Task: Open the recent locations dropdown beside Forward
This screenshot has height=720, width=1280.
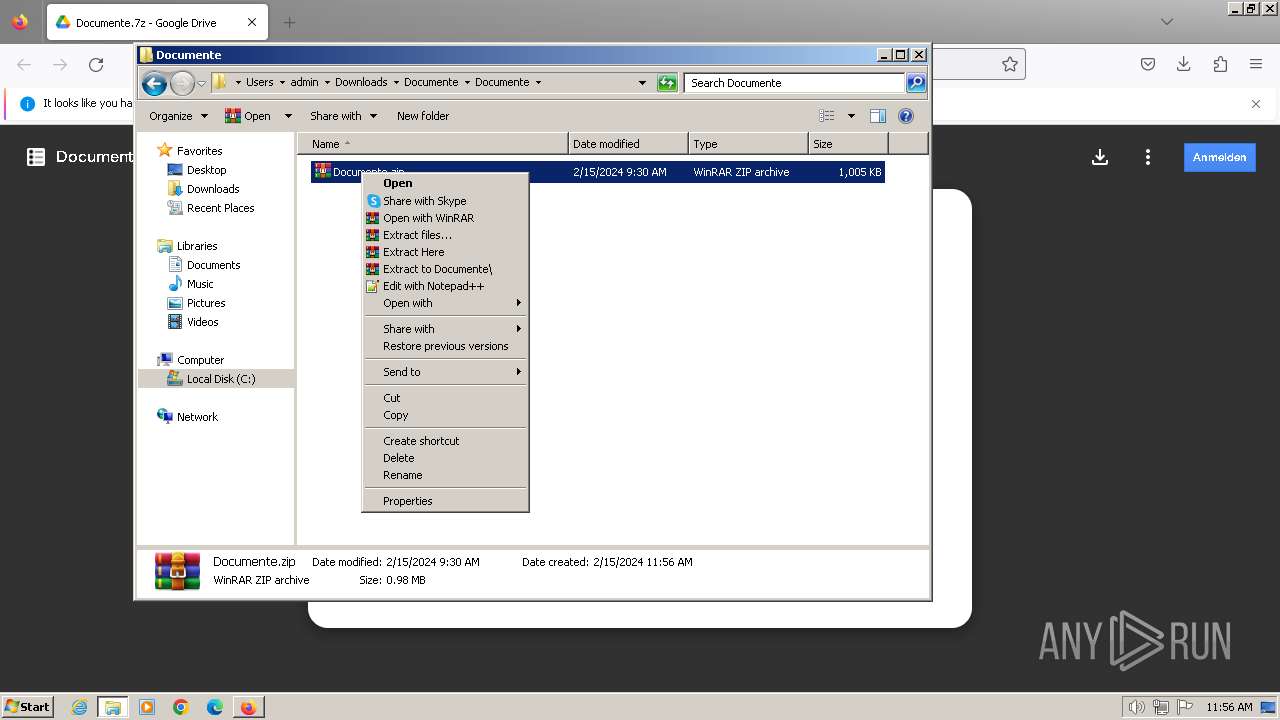Action: (201, 83)
